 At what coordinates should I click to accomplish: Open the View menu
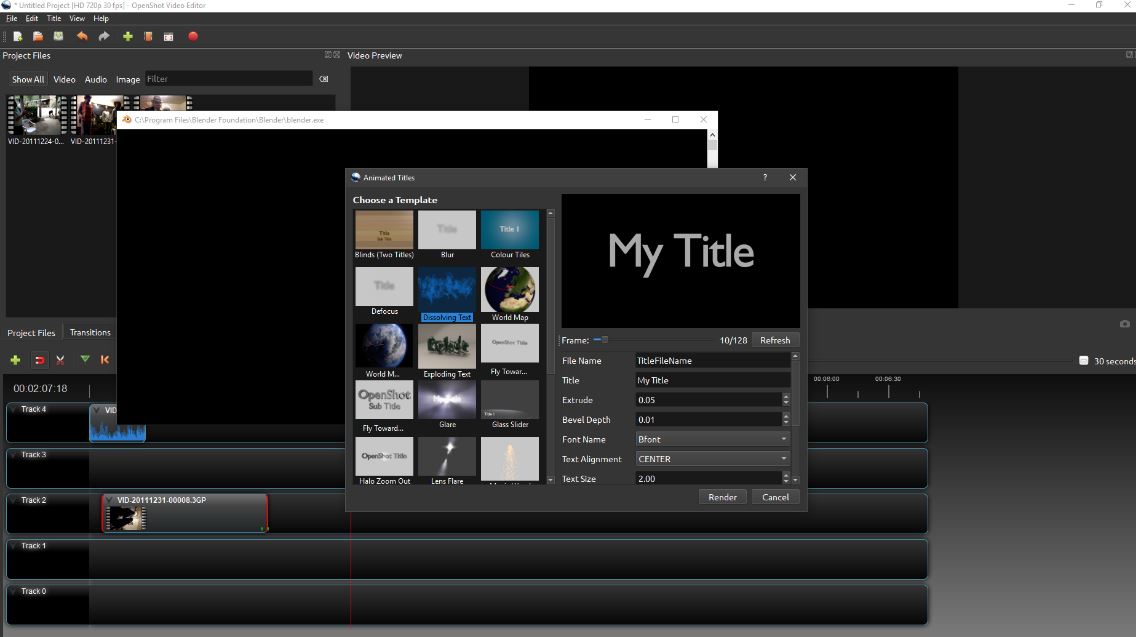(77, 18)
